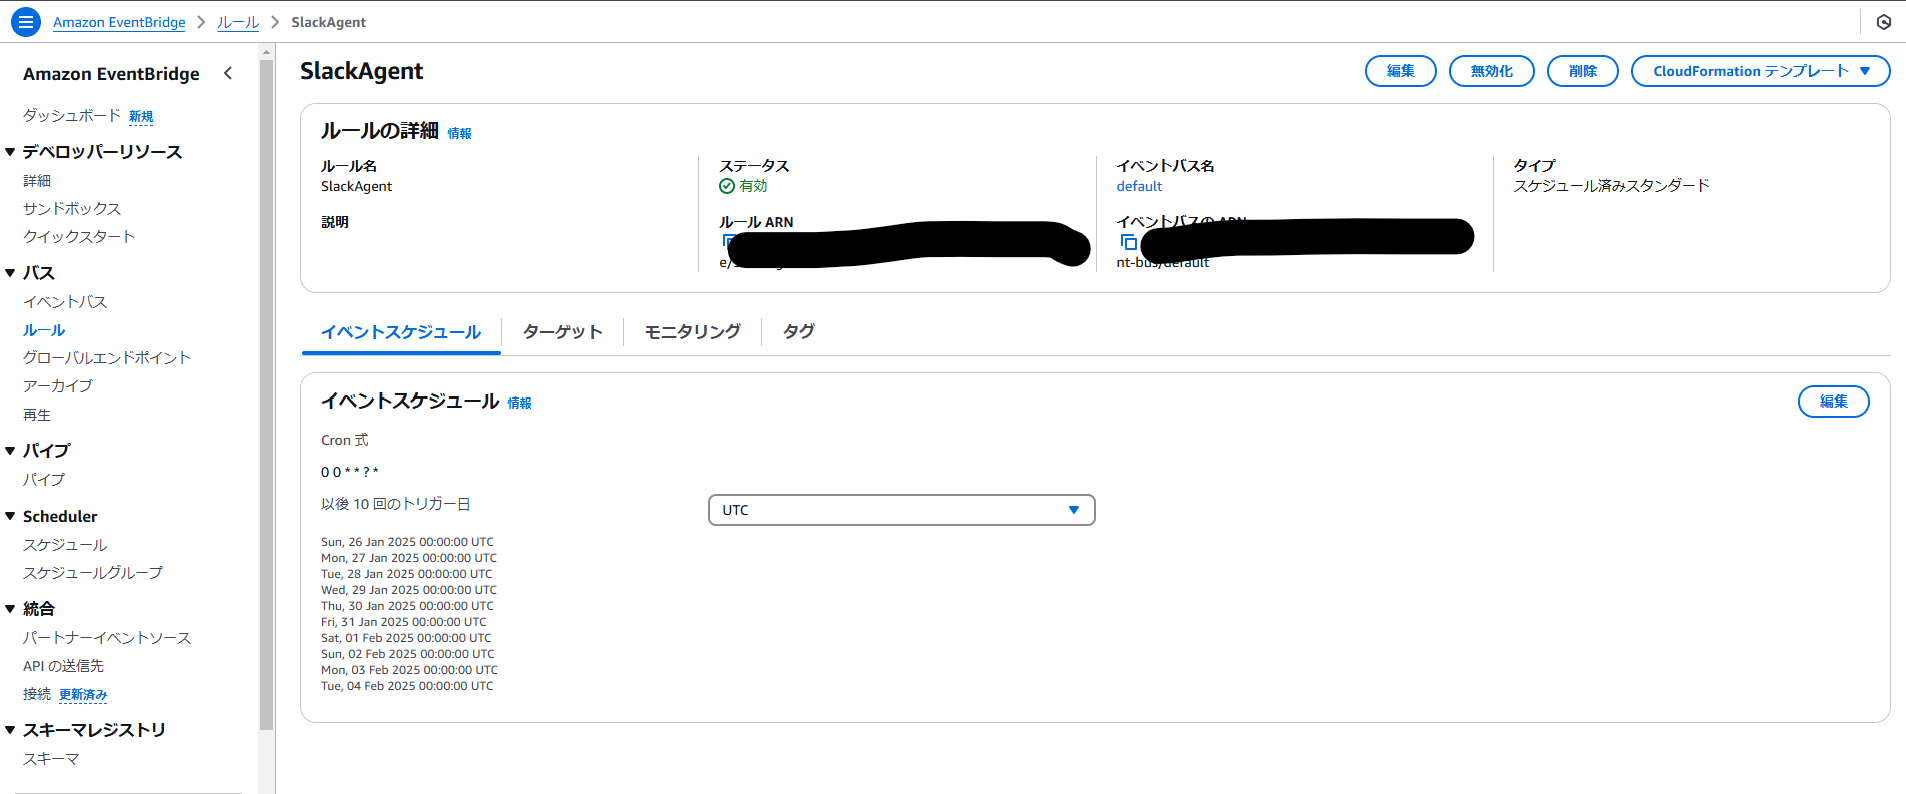Collapse the バス navigation section
The image size is (1906, 794).
(10, 273)
